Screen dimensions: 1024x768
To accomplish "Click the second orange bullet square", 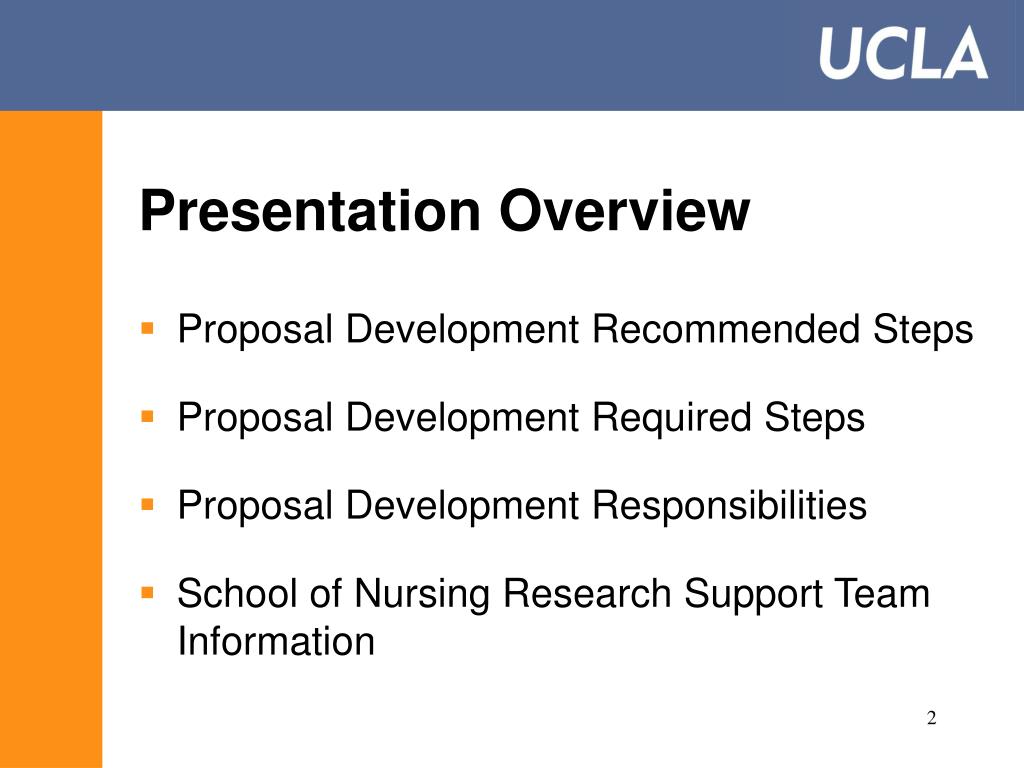I will coord(148,416).
